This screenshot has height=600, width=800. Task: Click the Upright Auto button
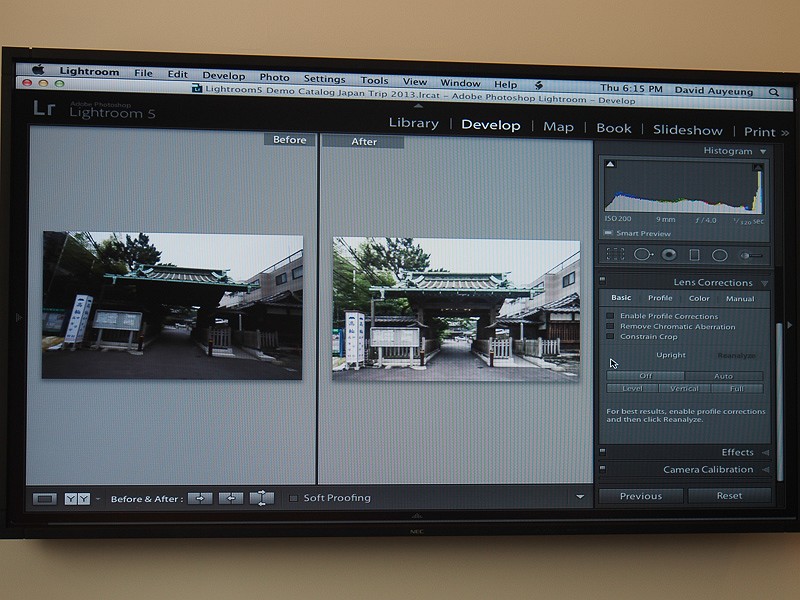pos(723,376)
